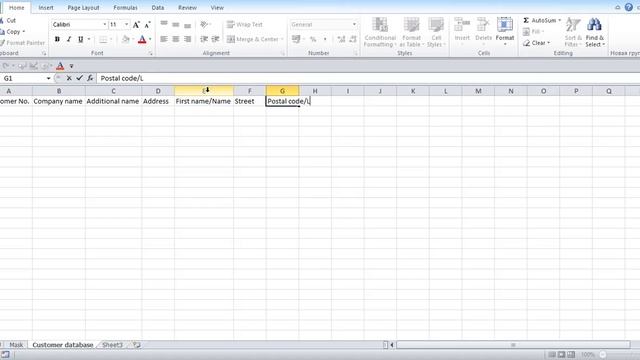Open the Format cells menu
Image resolution: width=640 pixels, height=360 pixels.
click(x=505, y=31)
